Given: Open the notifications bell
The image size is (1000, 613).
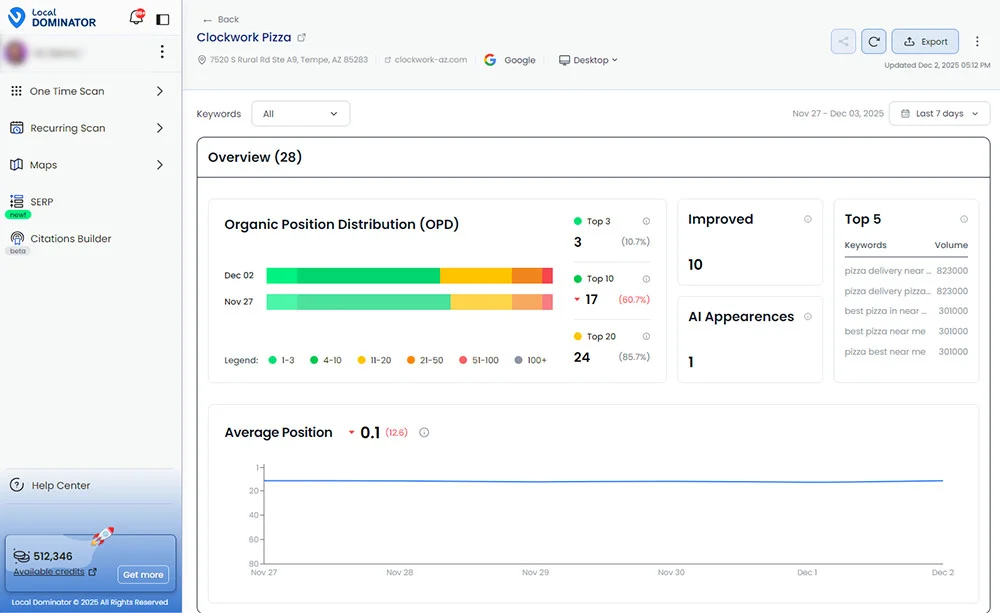Looking at the screenshot, I should [x=136, y=17].
